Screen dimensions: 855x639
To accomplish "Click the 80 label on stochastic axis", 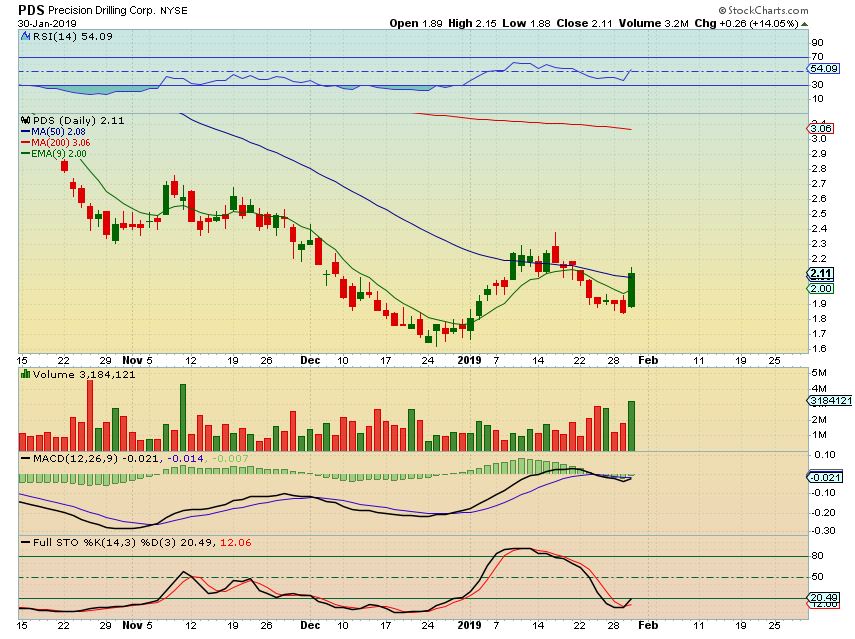I will click(x=817, y=556).
